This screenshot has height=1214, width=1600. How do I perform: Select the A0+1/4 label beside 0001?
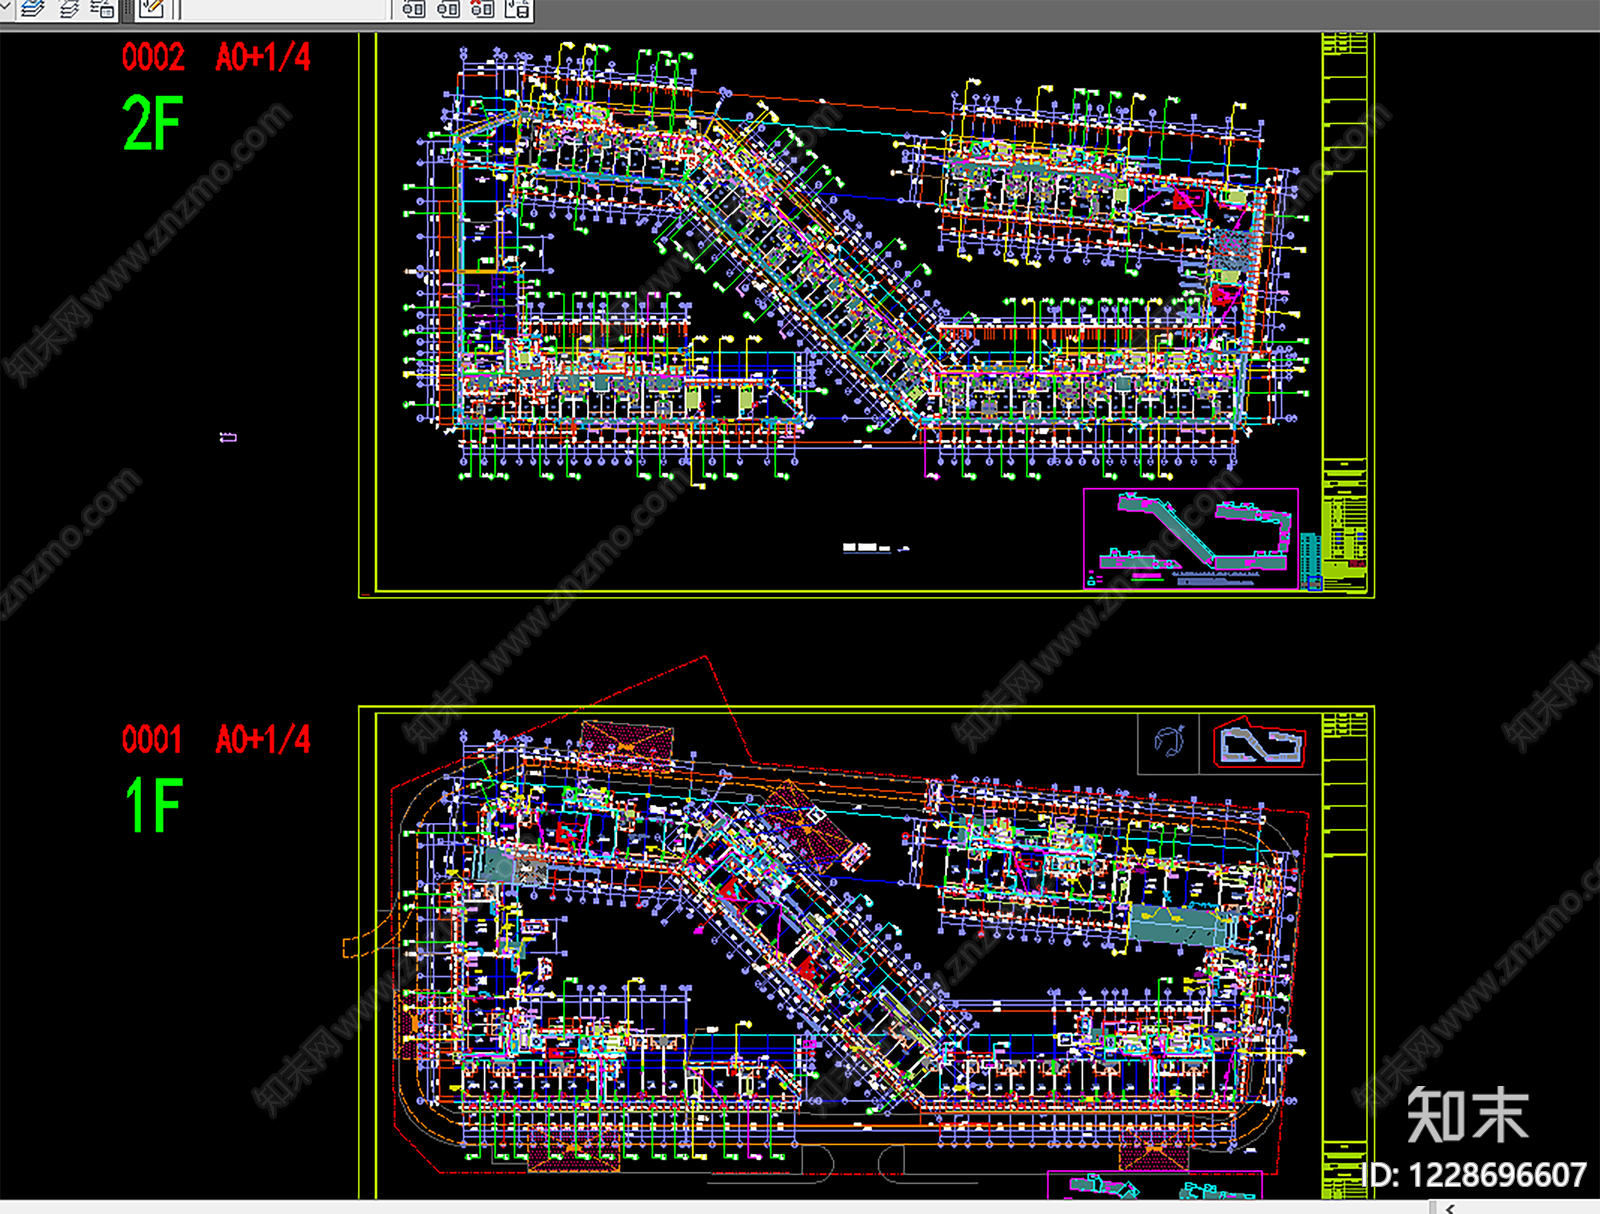263,740
